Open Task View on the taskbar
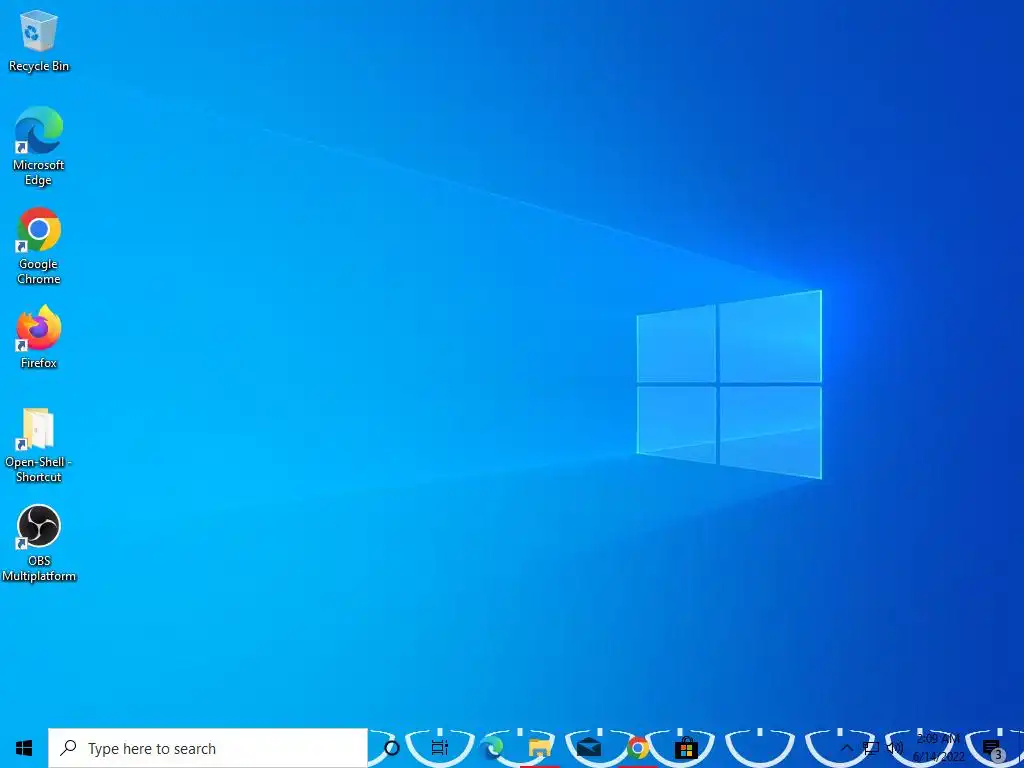 [440, 748]
